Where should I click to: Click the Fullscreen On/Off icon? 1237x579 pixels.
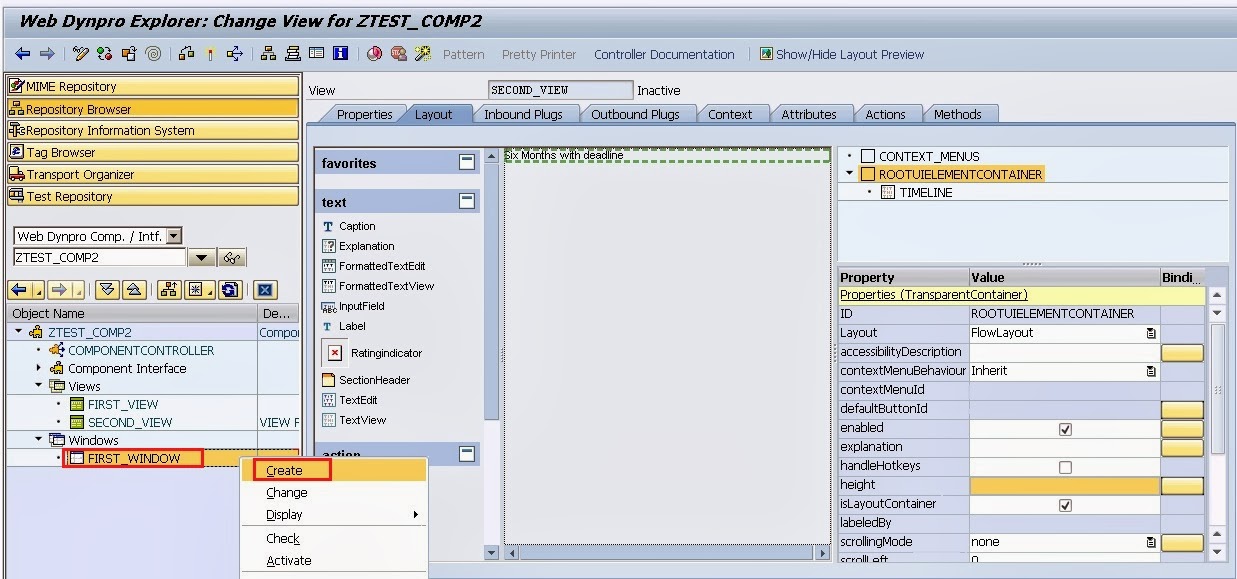tap(316, 54)
